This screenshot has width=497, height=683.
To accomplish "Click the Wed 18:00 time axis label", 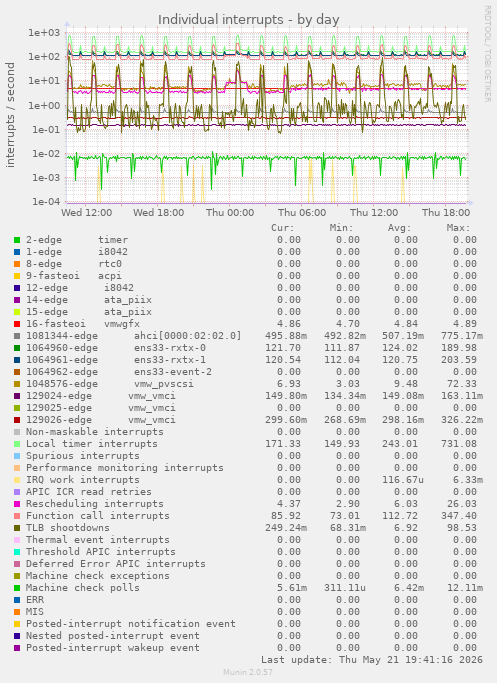I will coord(159,213).
